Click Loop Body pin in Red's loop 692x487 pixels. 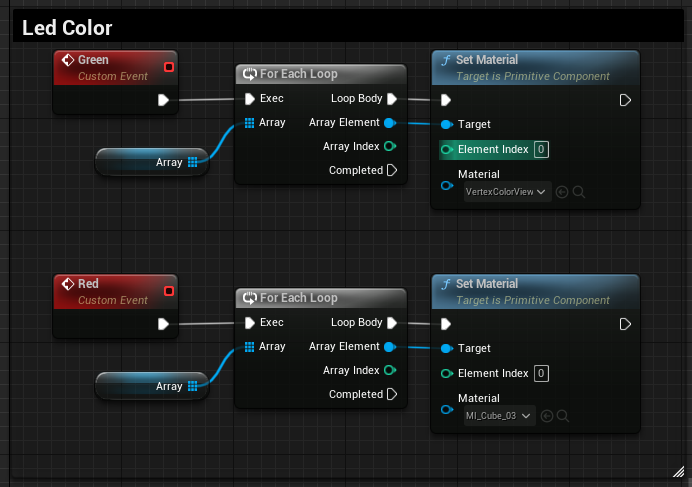click(x=391, y=323)
